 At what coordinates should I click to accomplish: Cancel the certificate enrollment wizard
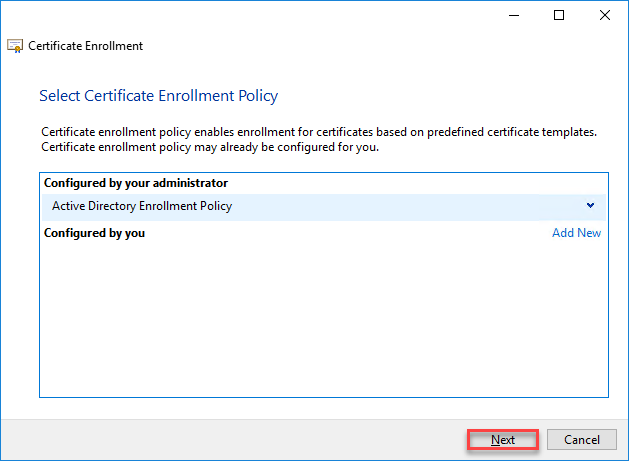click(581, 440)
